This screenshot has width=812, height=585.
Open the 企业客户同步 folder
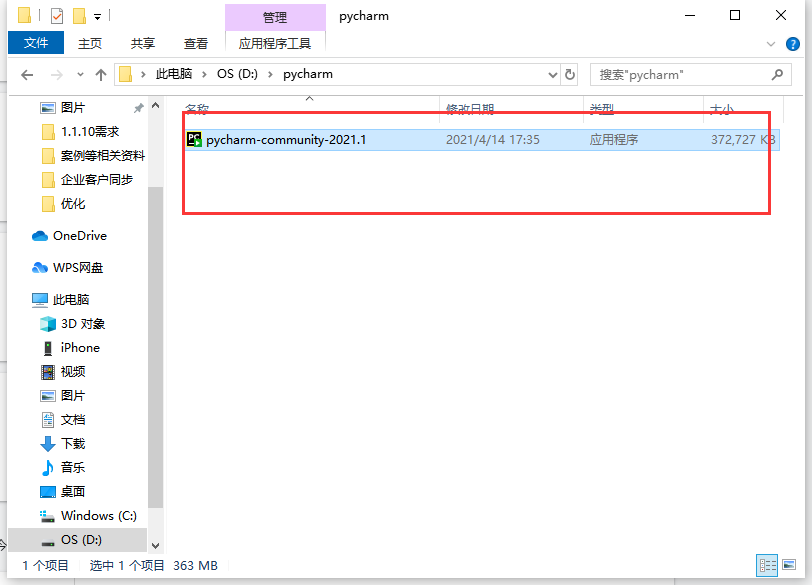click(96, 180)
